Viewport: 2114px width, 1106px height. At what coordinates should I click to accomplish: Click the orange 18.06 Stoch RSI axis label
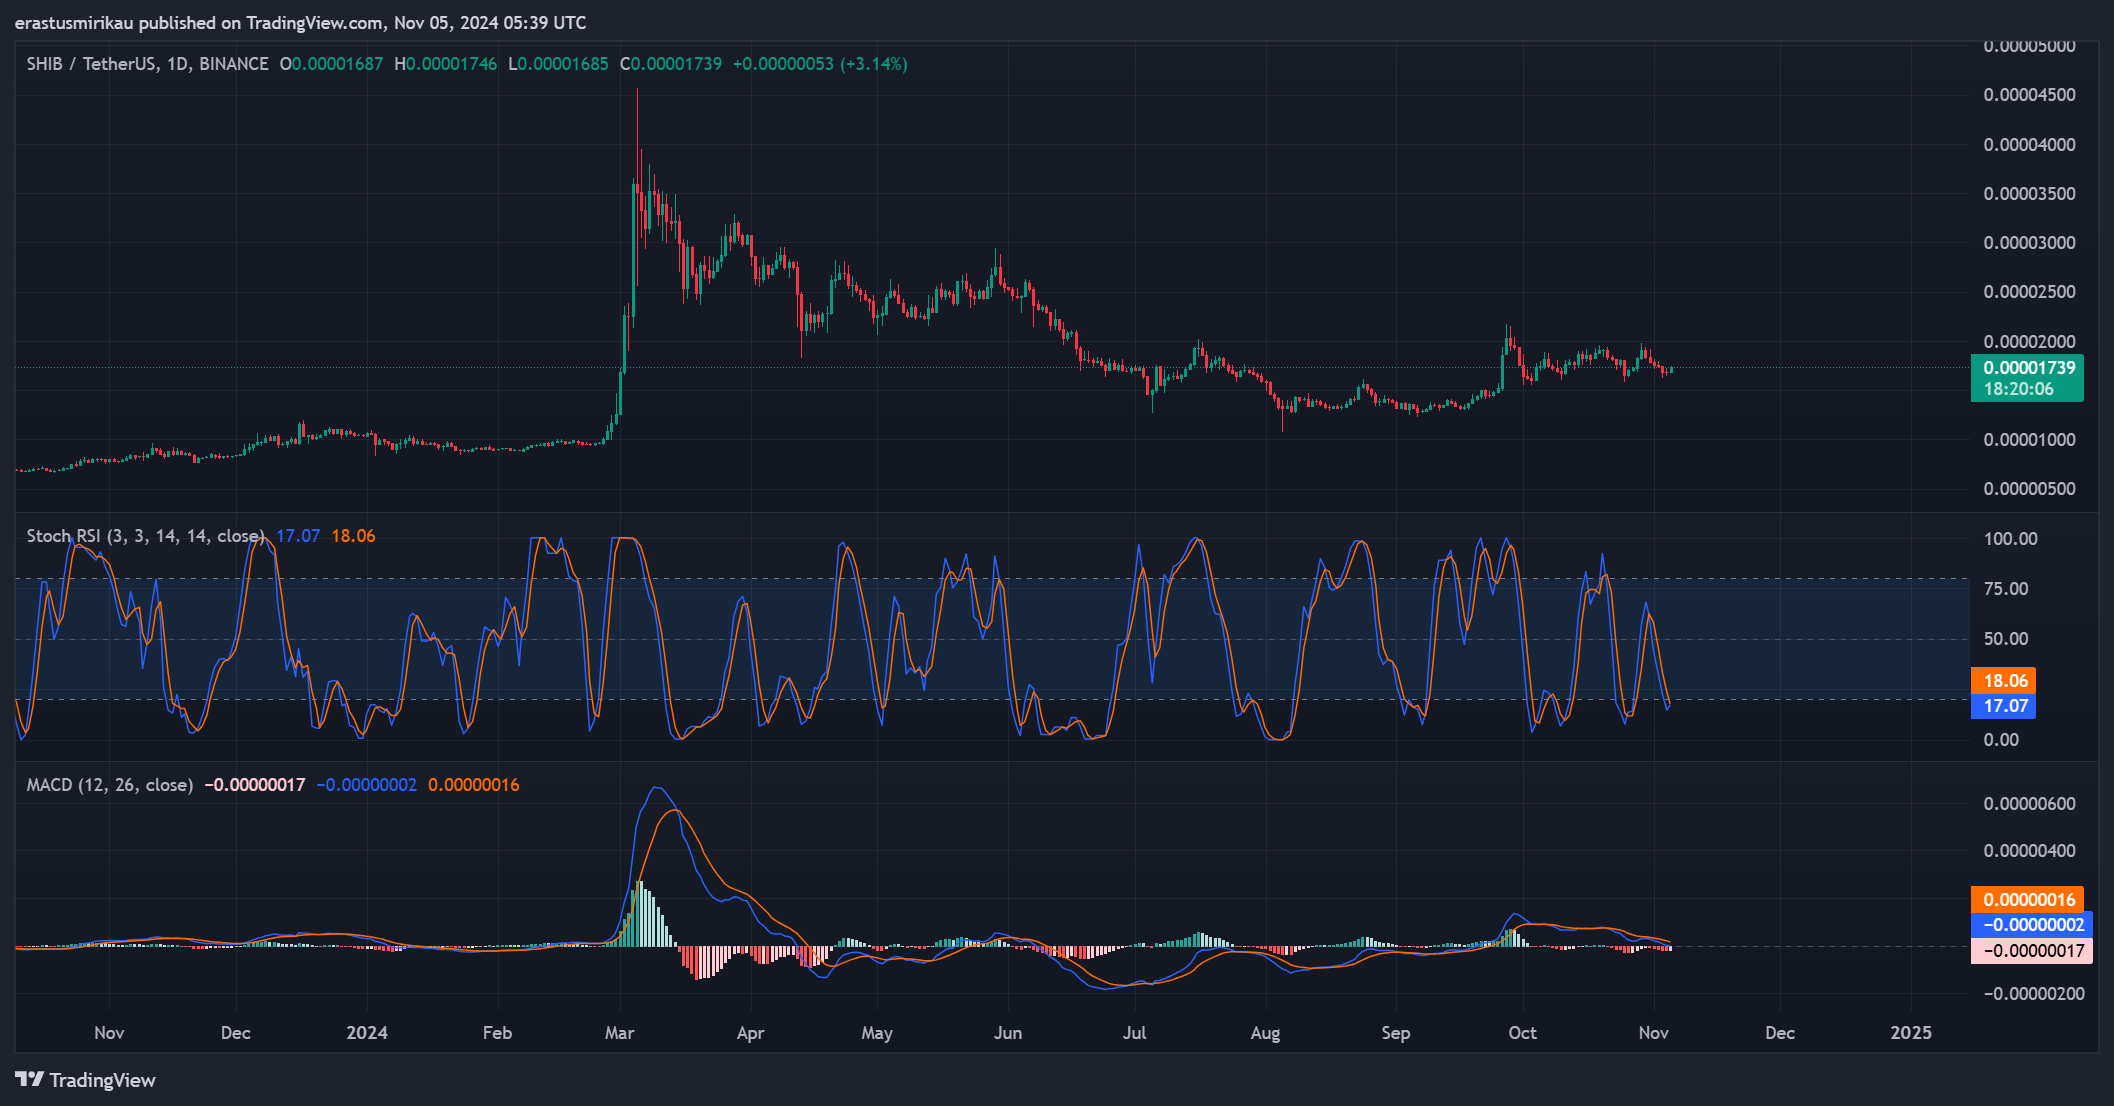click(2003, 681)
